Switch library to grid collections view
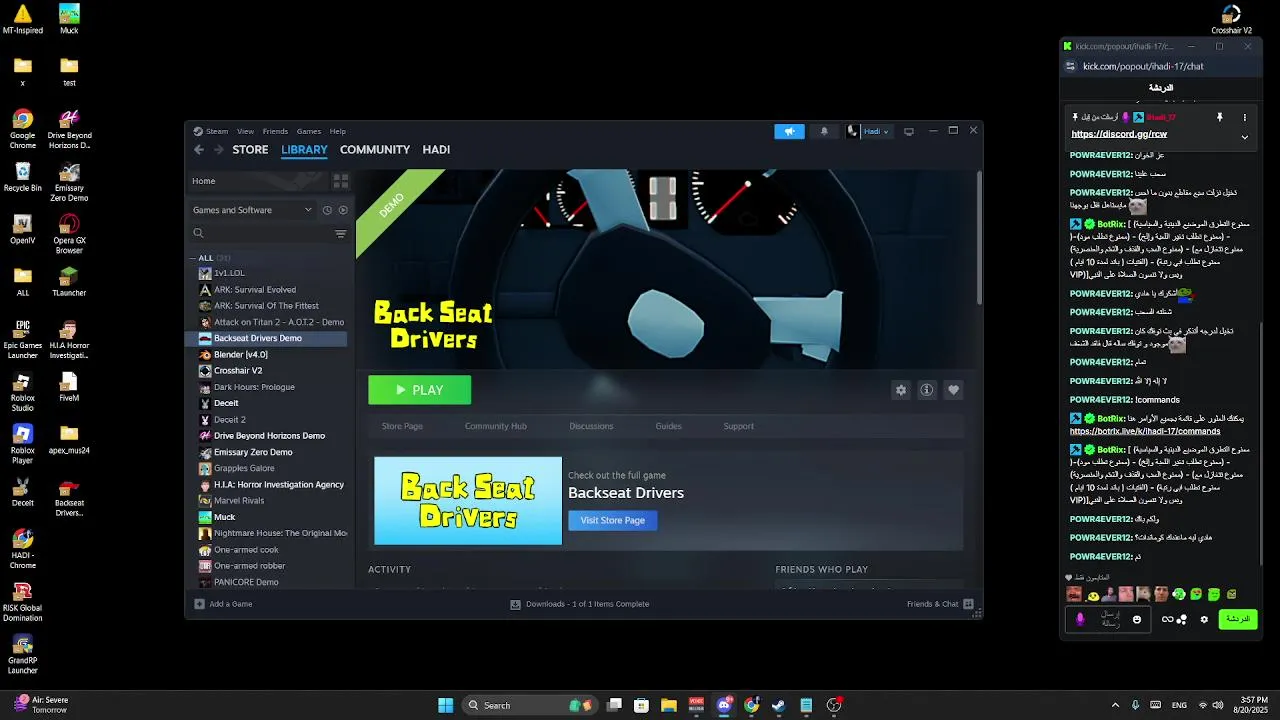 [340, 181]
